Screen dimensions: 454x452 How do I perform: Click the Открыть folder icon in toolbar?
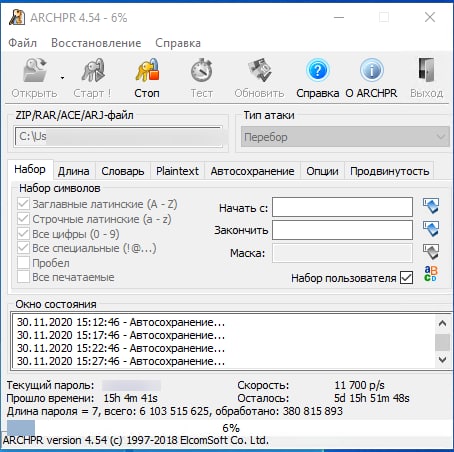pos(35,70)
